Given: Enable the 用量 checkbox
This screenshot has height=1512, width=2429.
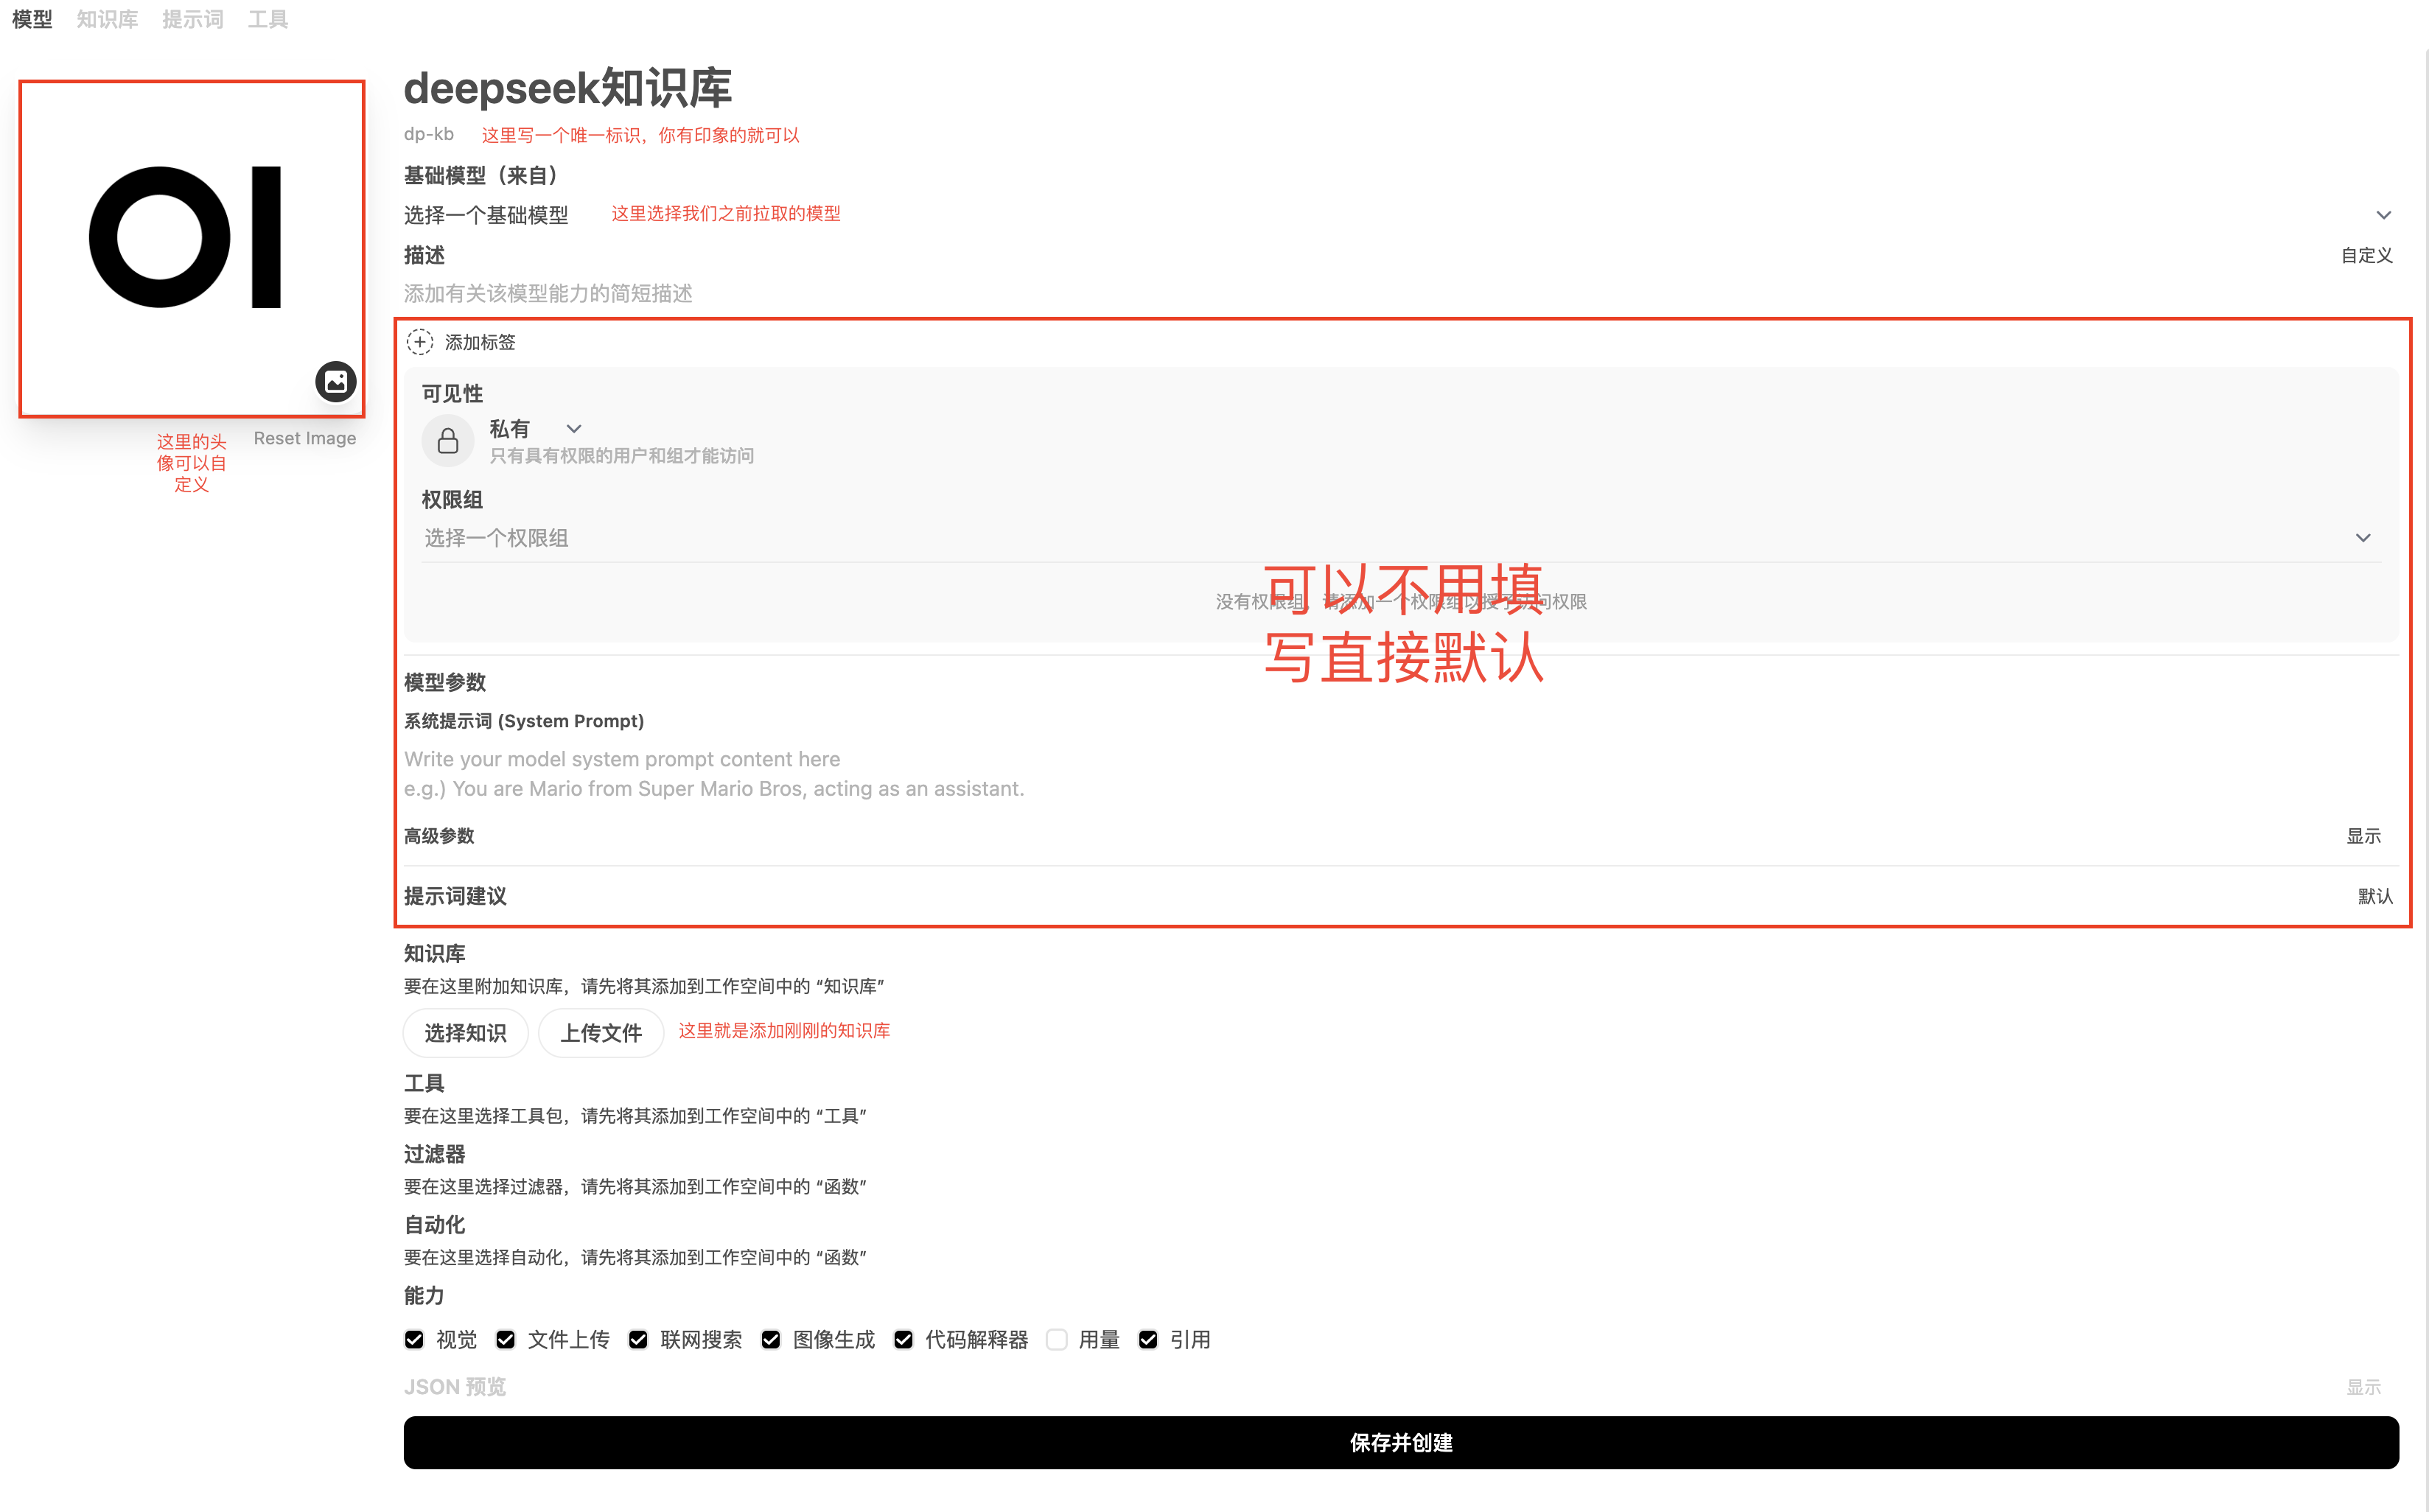Looking at the screenshot, I should tap(1057, 1339).
